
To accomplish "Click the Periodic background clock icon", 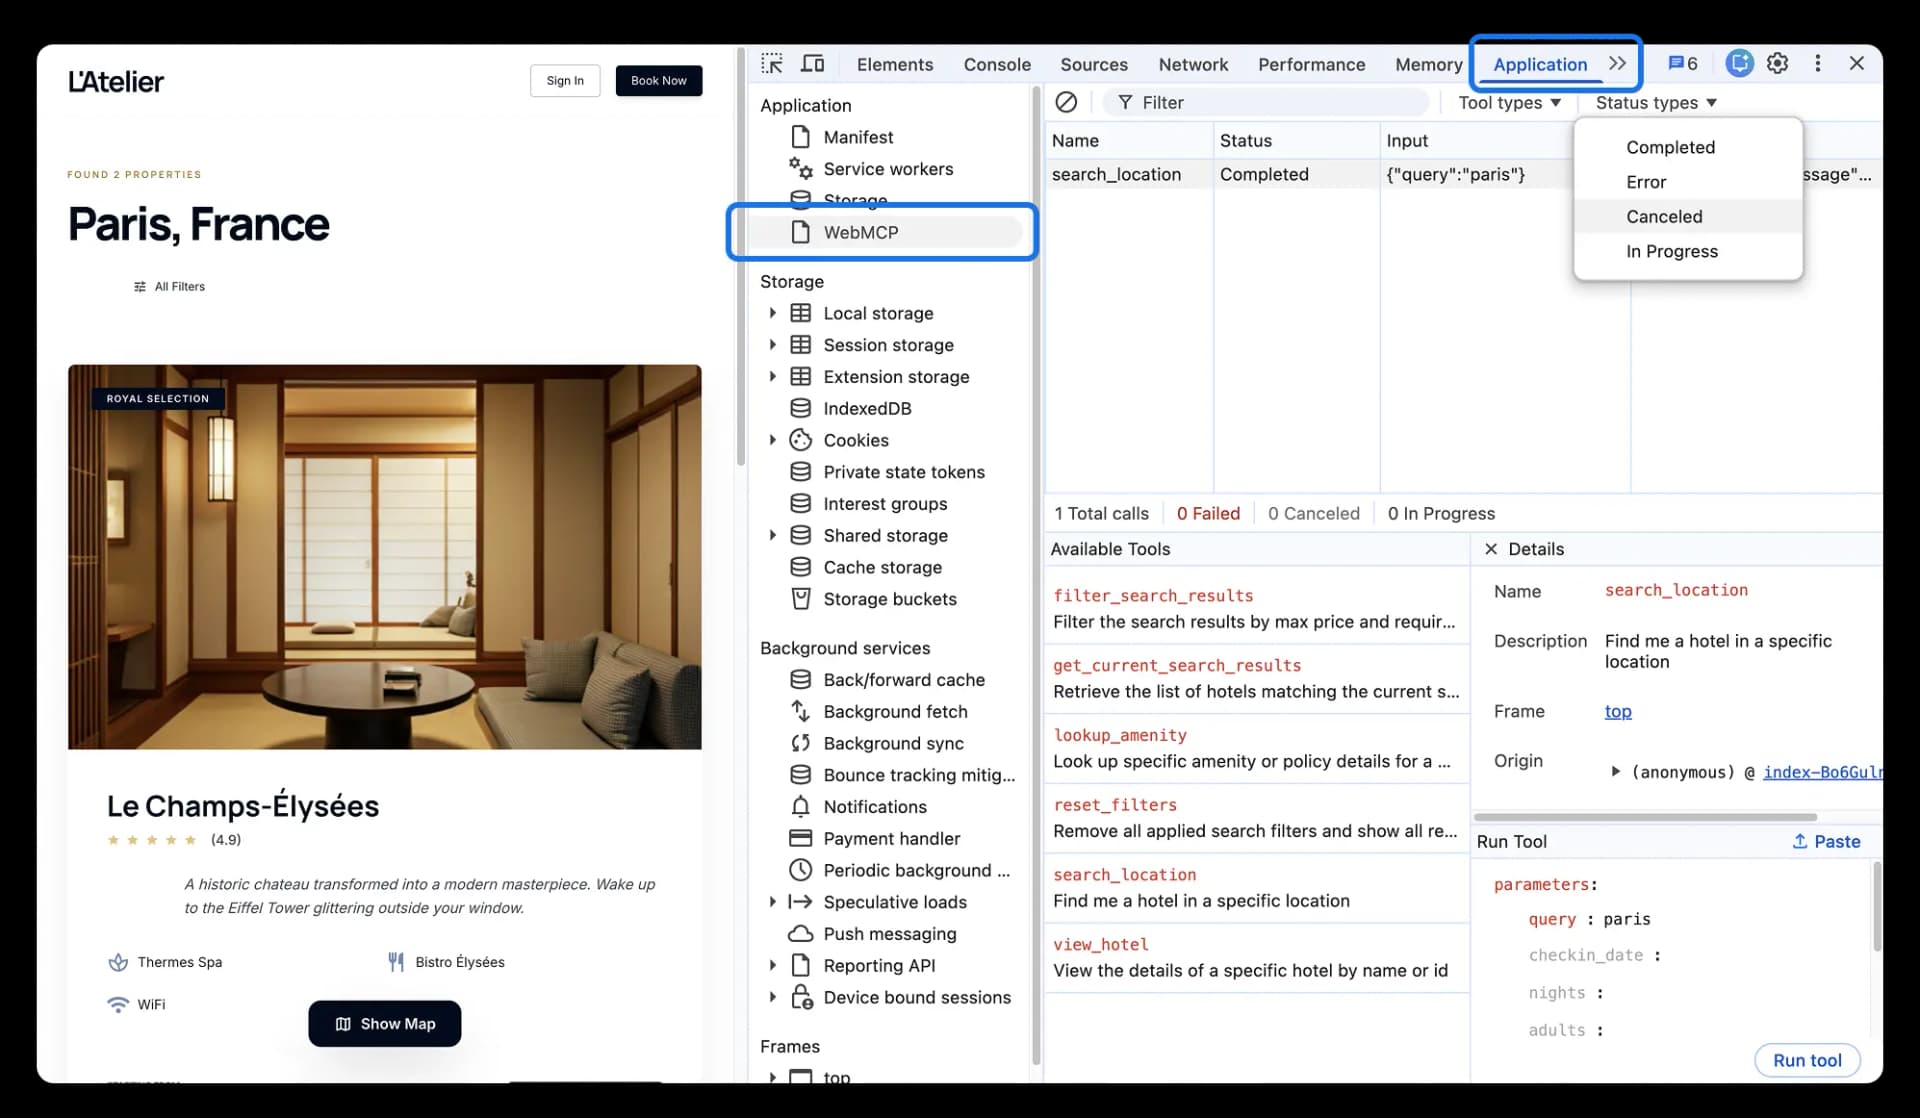I will [x=800, y=870].
